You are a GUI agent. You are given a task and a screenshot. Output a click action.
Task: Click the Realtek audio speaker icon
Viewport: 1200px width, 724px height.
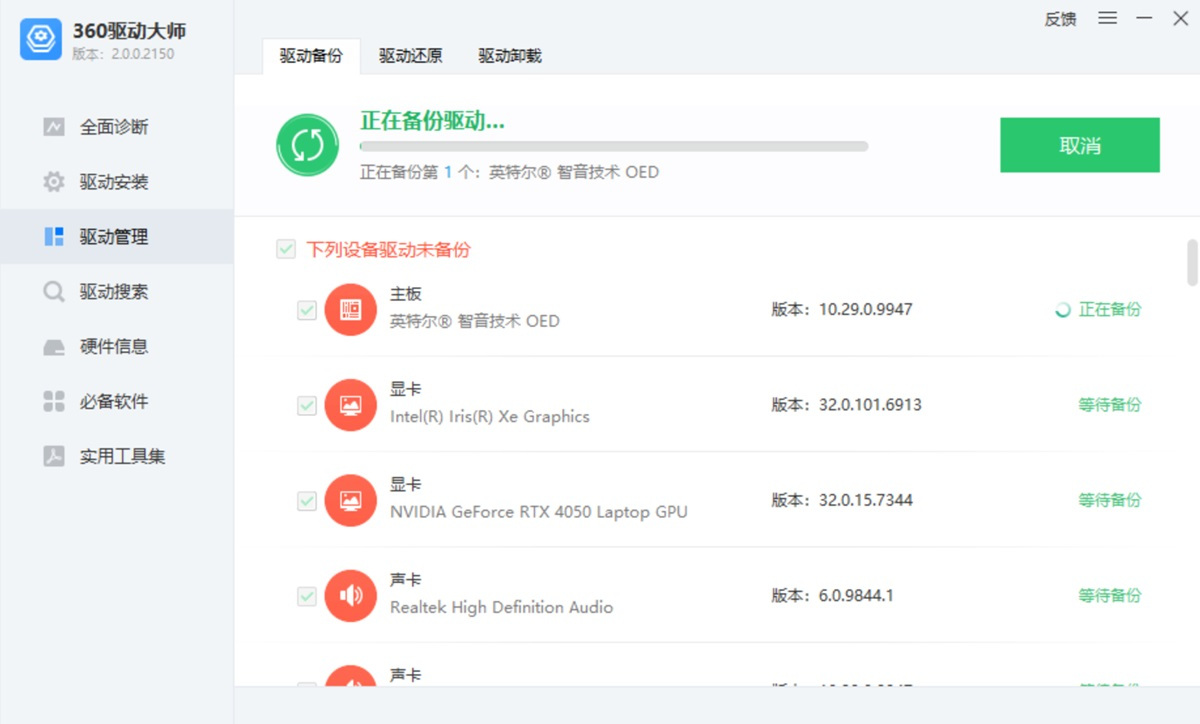351,595
